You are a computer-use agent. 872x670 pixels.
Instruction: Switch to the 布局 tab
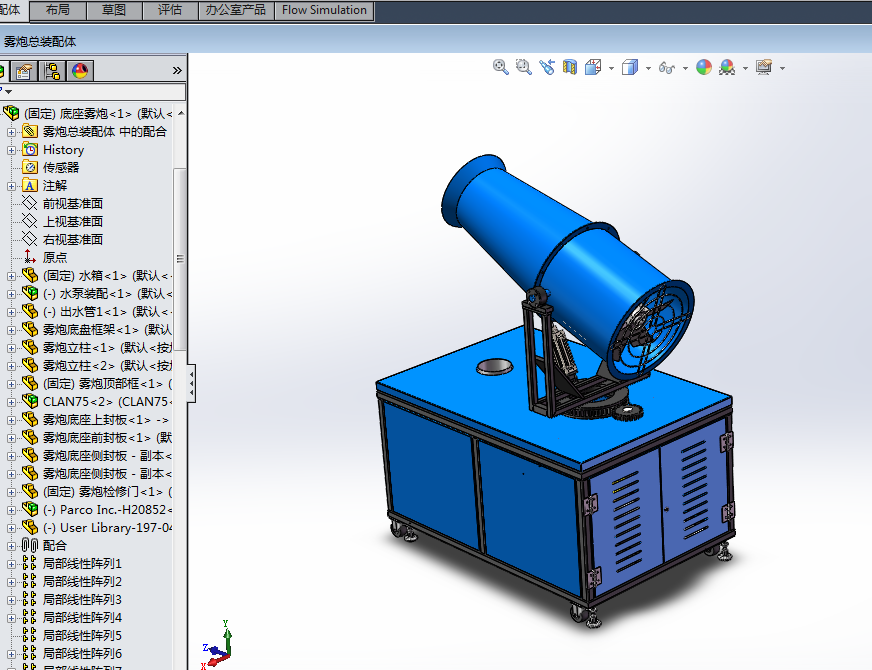tap(58, 10)
